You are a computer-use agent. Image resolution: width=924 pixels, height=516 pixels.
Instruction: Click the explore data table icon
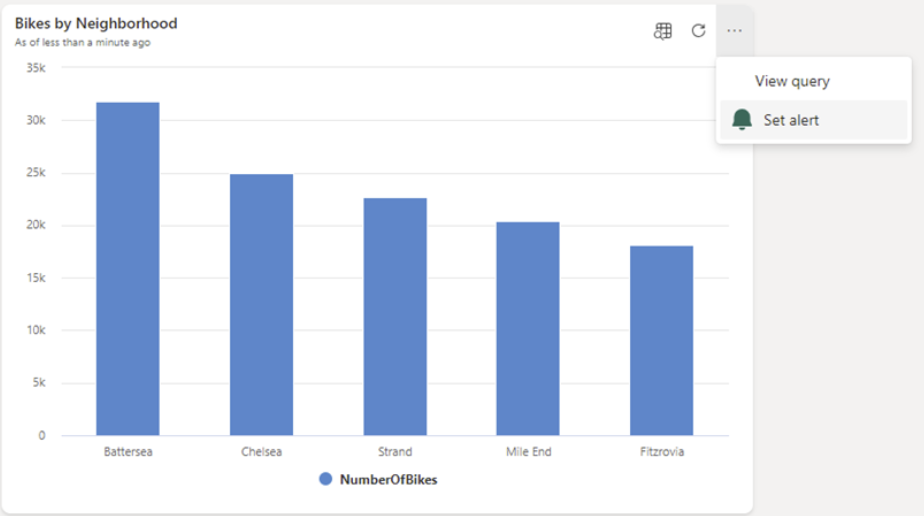point(662,31)
